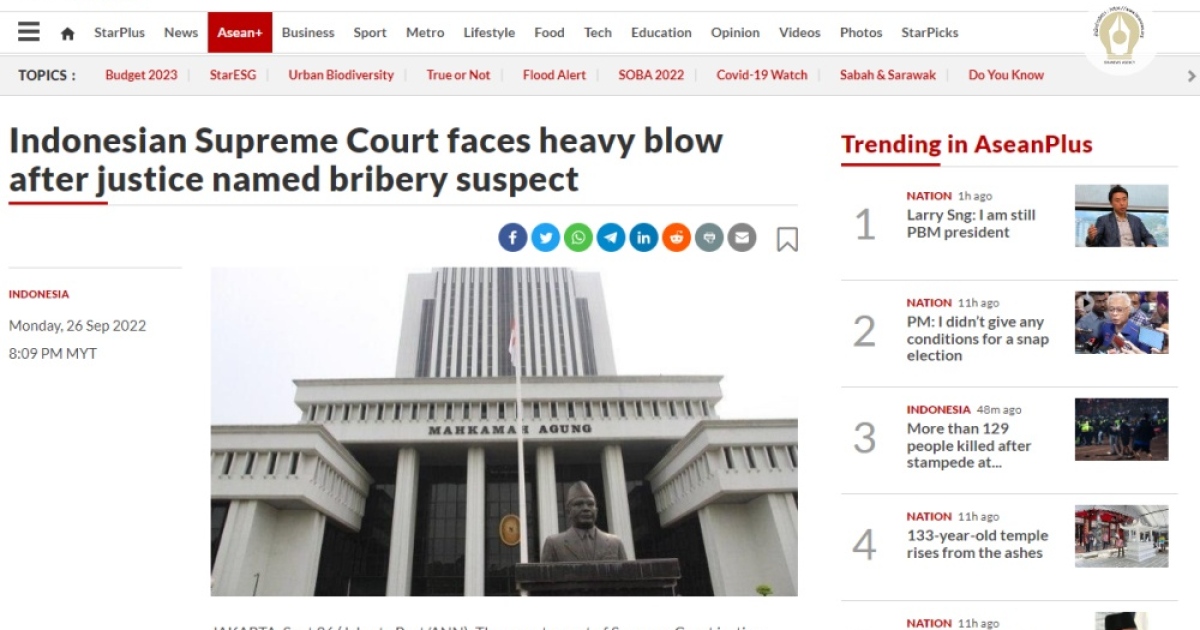1200x630 pixels.
Task: Print the article using printer icon
Action: pos(709,237)
